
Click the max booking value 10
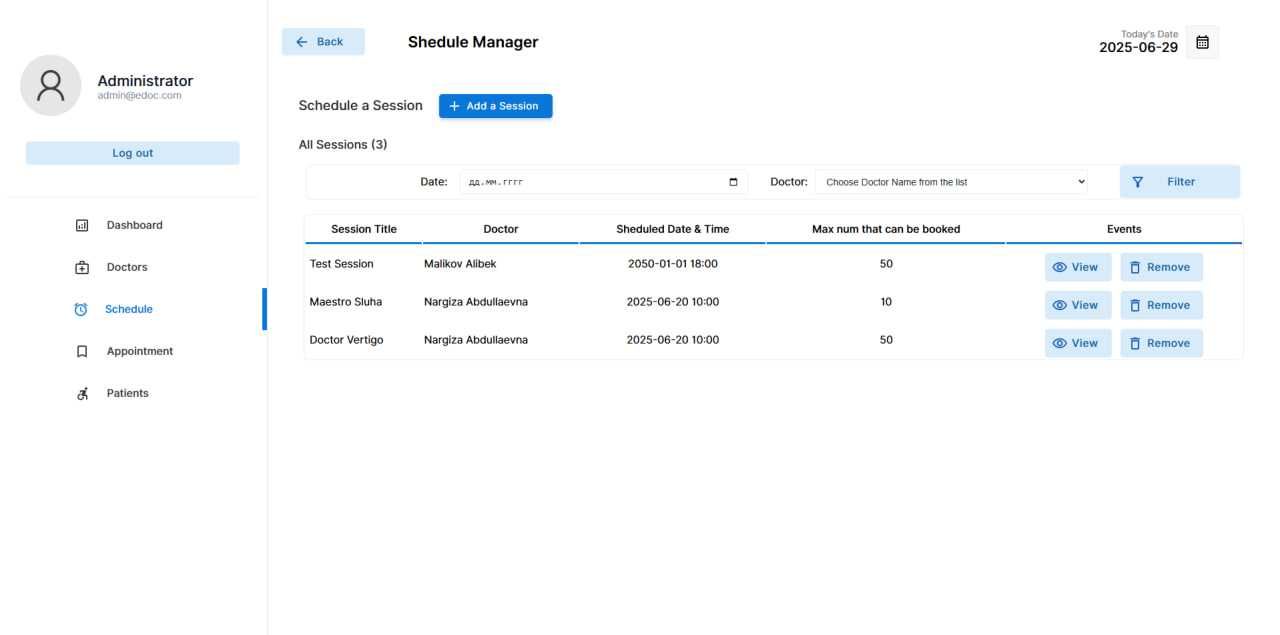pos(886,302)
